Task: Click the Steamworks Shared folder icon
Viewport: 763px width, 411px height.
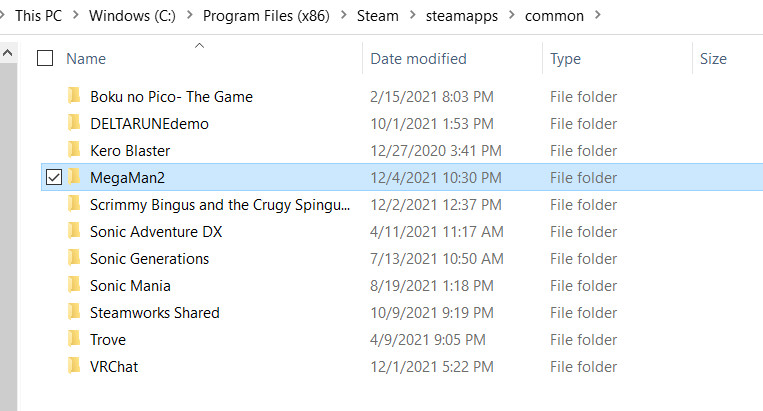Action: (x=73, y=313)
